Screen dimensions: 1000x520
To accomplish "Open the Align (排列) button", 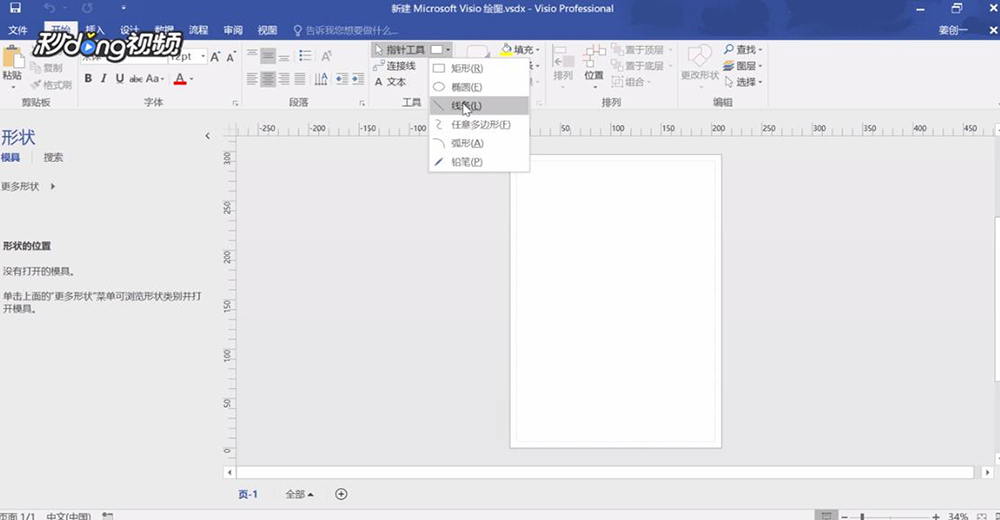I will point(563,66).
